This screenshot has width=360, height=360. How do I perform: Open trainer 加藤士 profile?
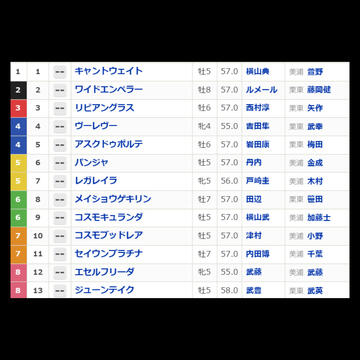coord(319,218)
